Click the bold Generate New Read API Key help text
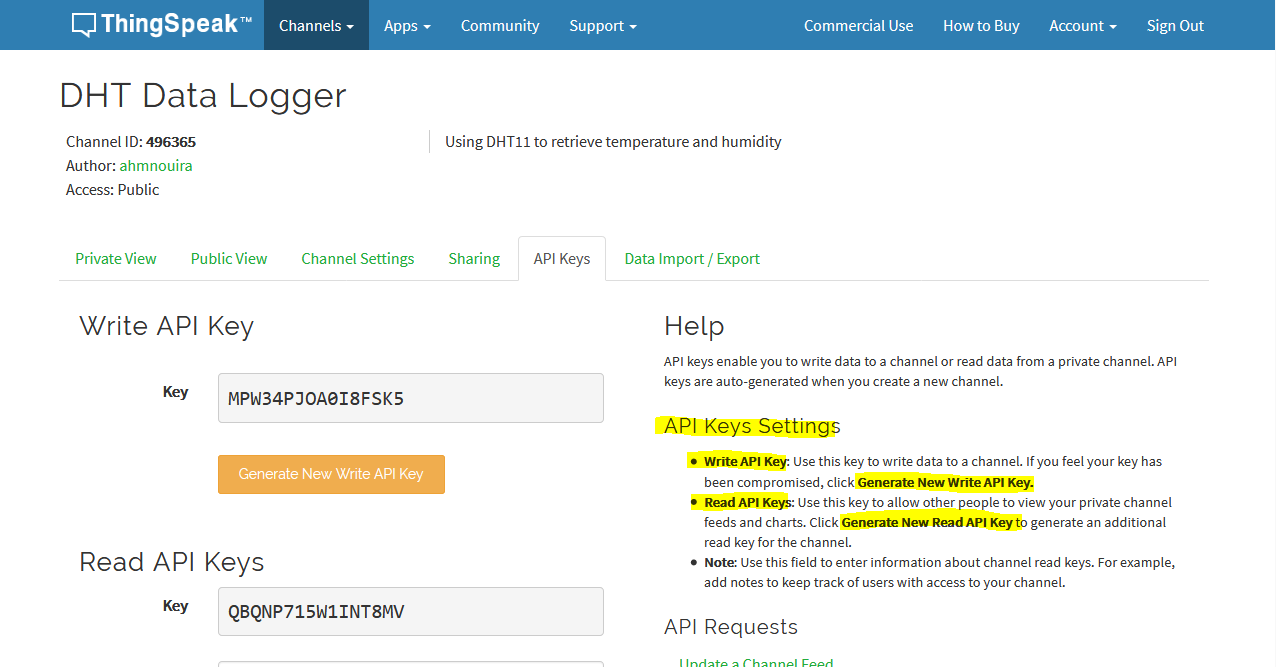The height and width of the screenshot is (667, 1276). pyautogui.click(x=928, y=522)
